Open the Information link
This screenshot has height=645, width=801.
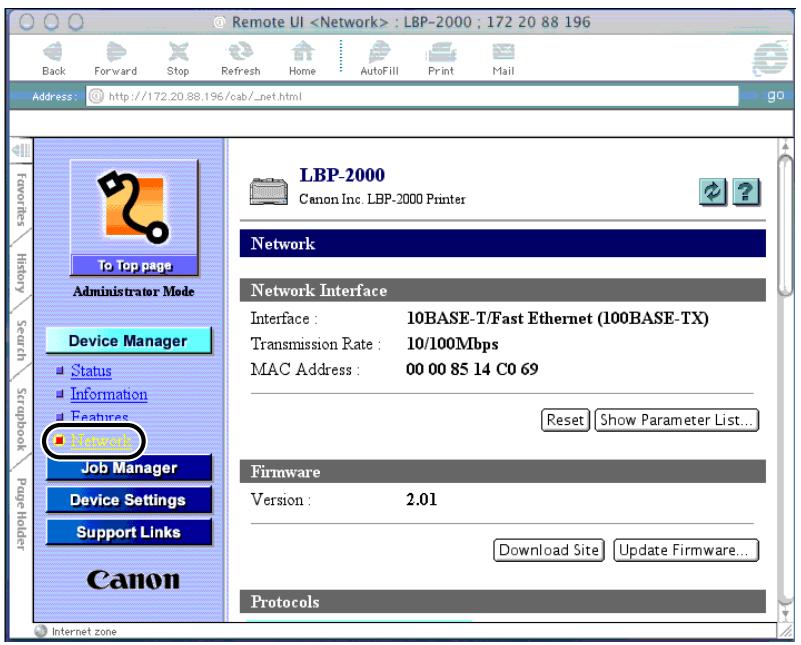pyautogui.click(x=109, y=394)
